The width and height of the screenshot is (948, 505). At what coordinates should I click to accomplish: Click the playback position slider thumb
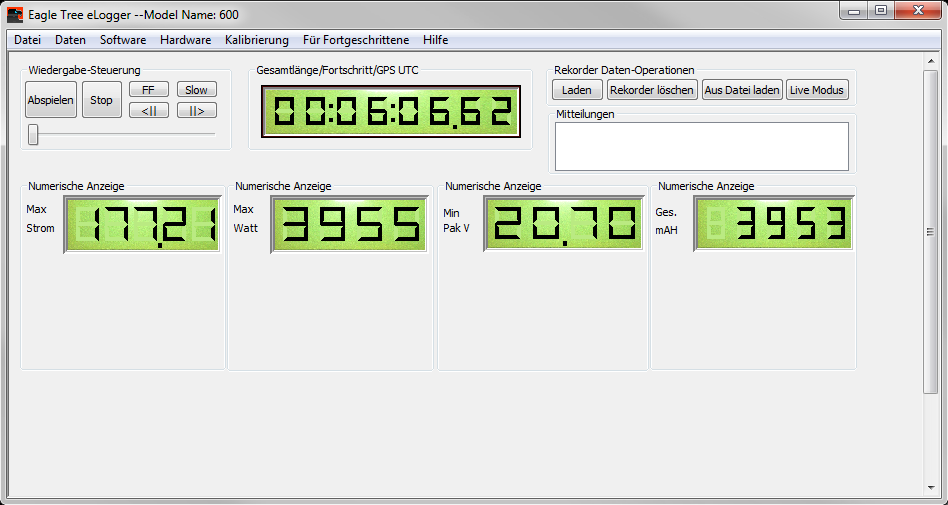click(33, 134)
